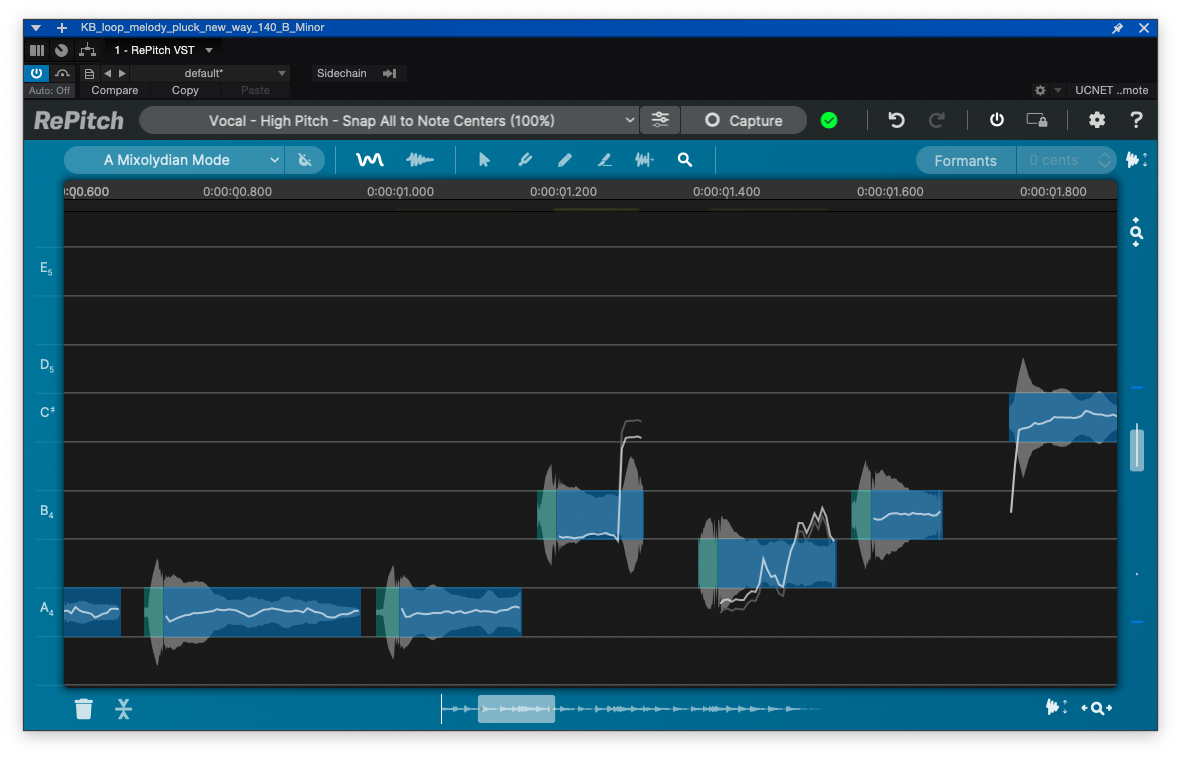Pin the plugin window
Image resolution: width=1181 pixels, height=758 pixels.
(1118, 28)
